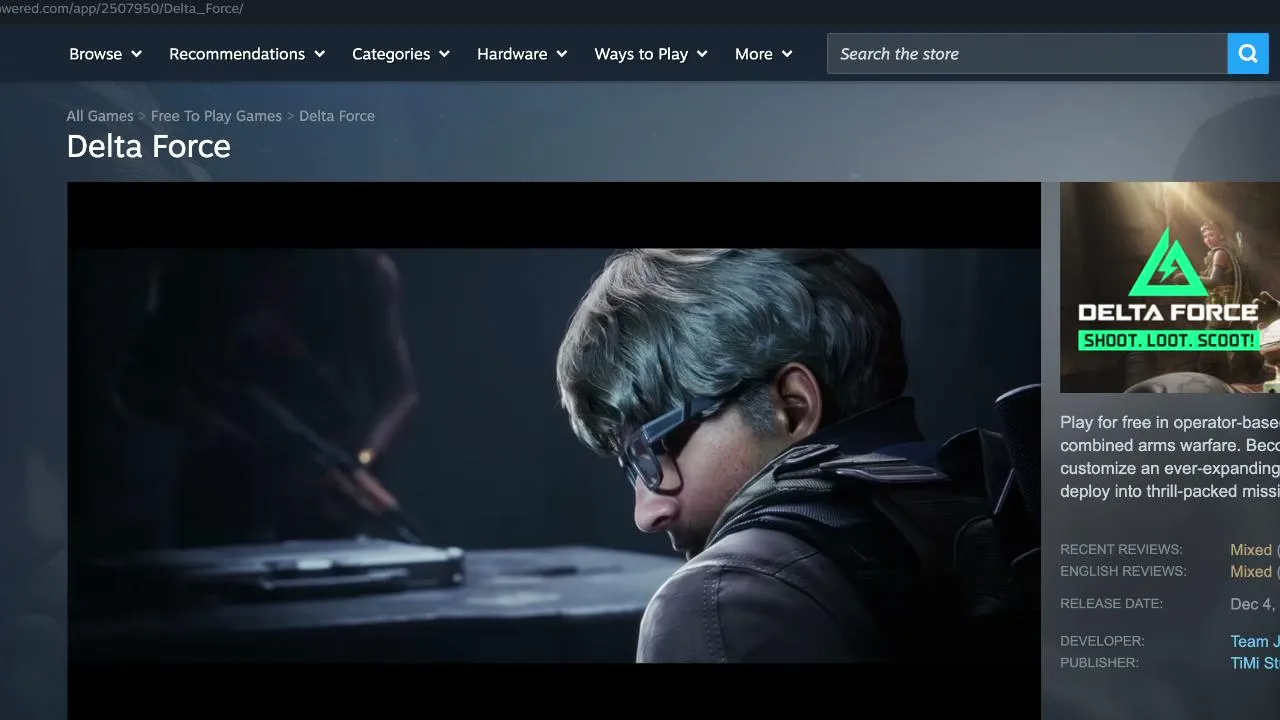Click the Delta Force breadcrumb link
1280x720 pixels.
click(337, 116)
